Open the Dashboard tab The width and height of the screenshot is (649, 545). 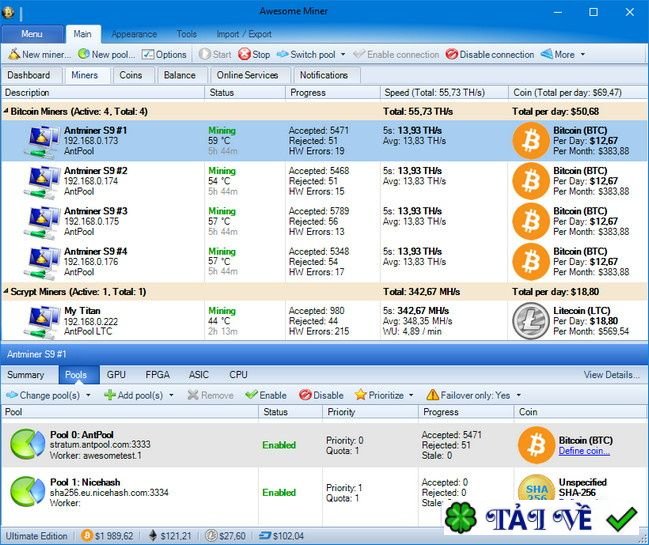coord(29,75)
